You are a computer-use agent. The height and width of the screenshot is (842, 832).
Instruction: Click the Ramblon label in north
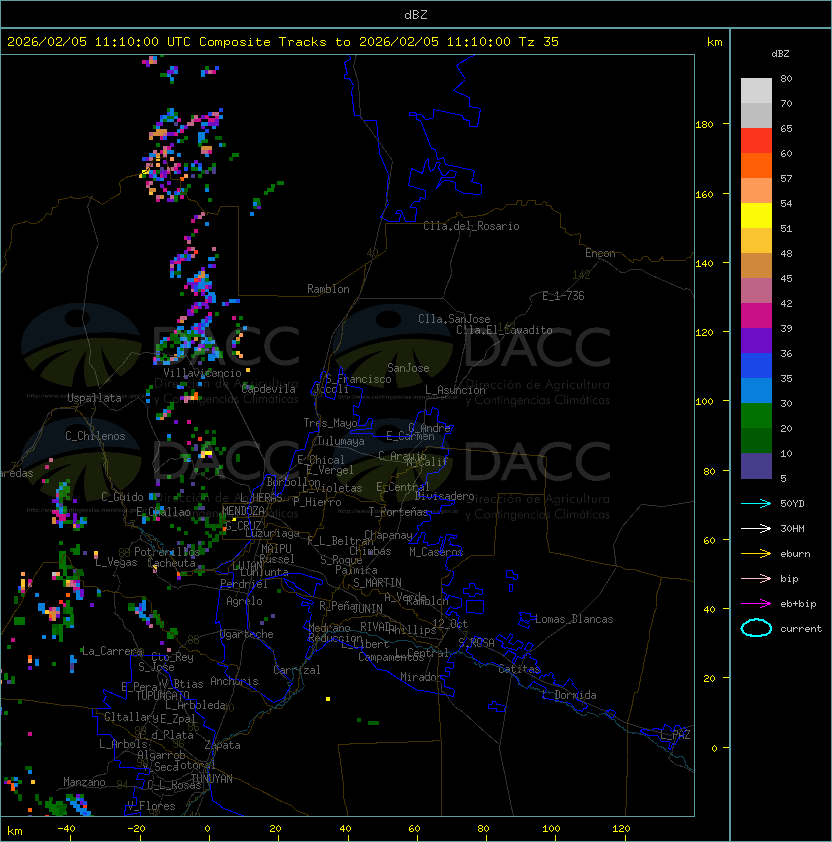(328, 289)
